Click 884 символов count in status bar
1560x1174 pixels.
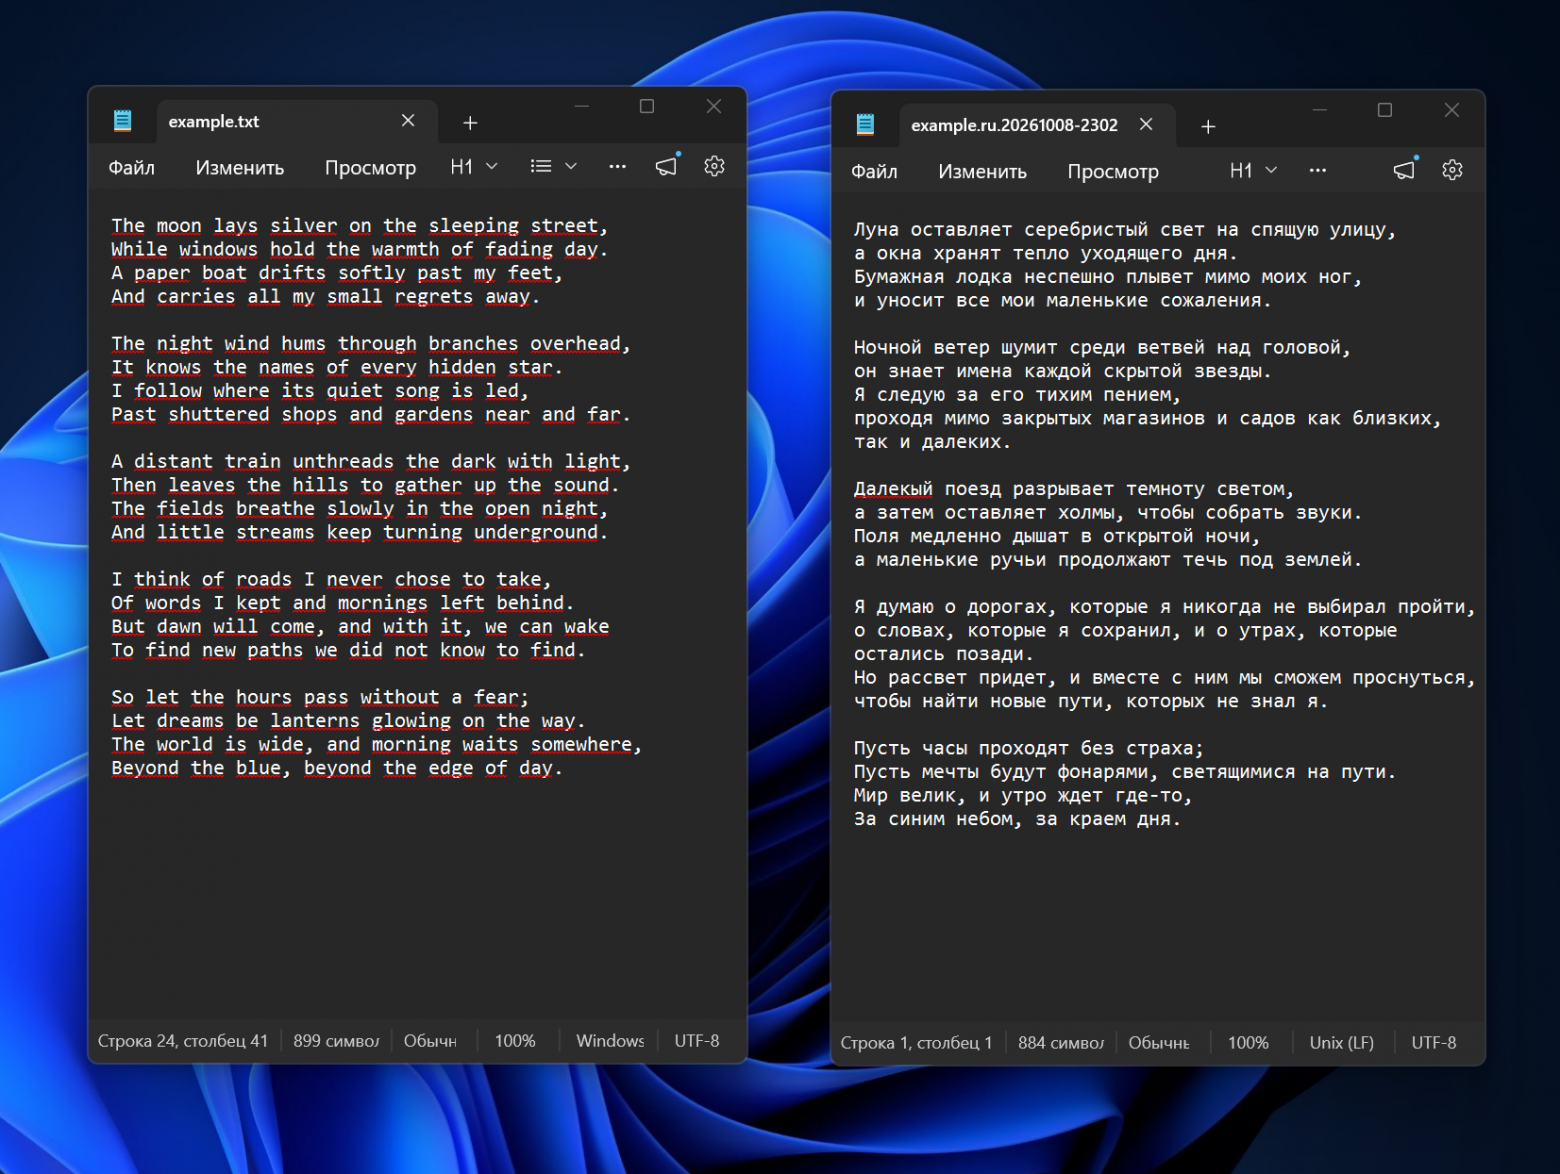[1061, 1043]
